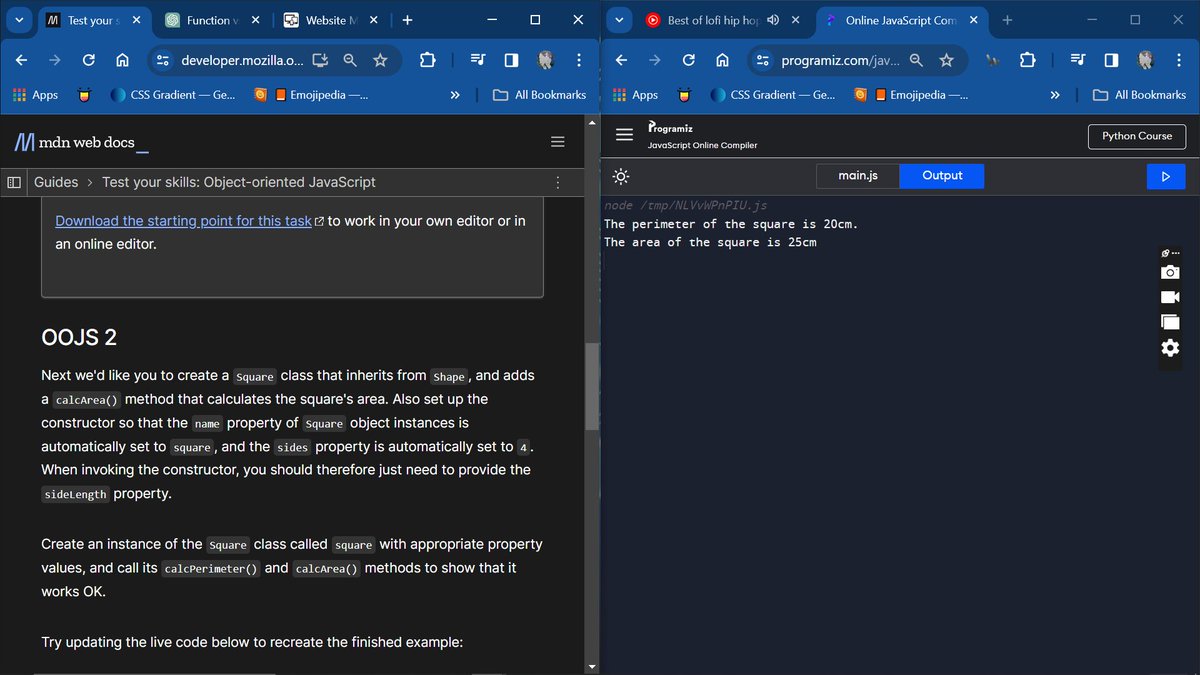Open the 'Download the starting point for this task' link
The width and height of the screenshot is (1200, 675).
click(x=189, y=221)
